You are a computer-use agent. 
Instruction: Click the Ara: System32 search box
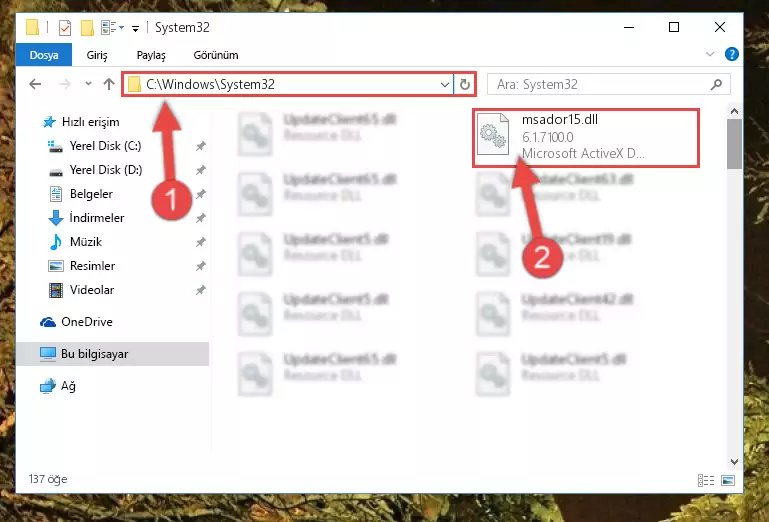pyautogui.click(x=609, y=84)
